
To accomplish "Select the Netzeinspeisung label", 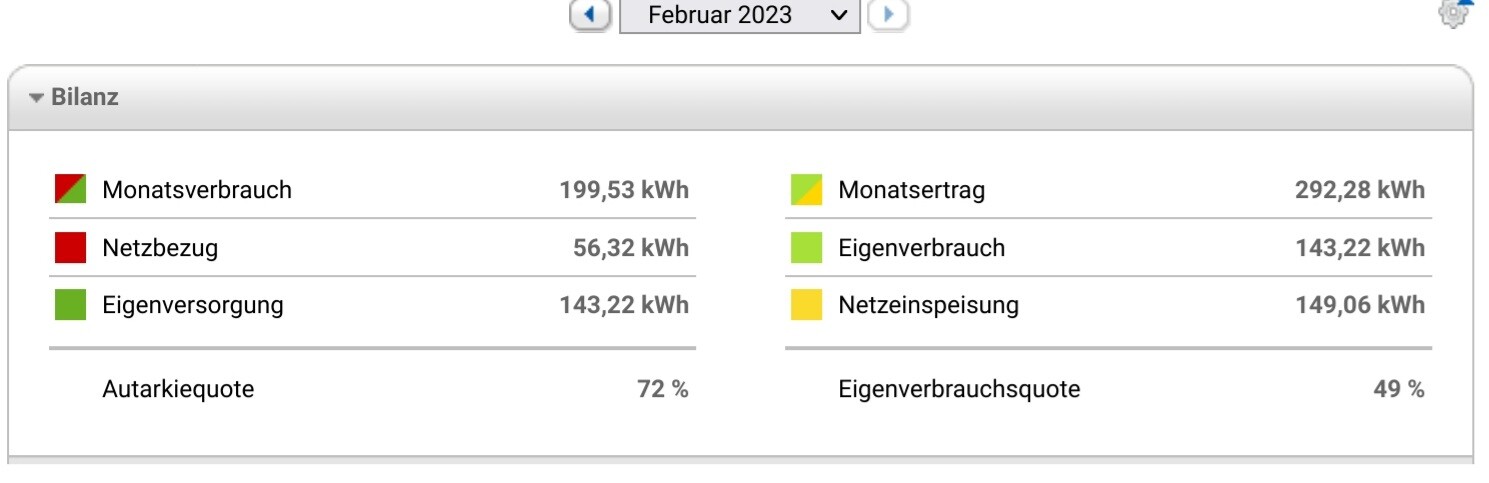I will pos(928,306).
